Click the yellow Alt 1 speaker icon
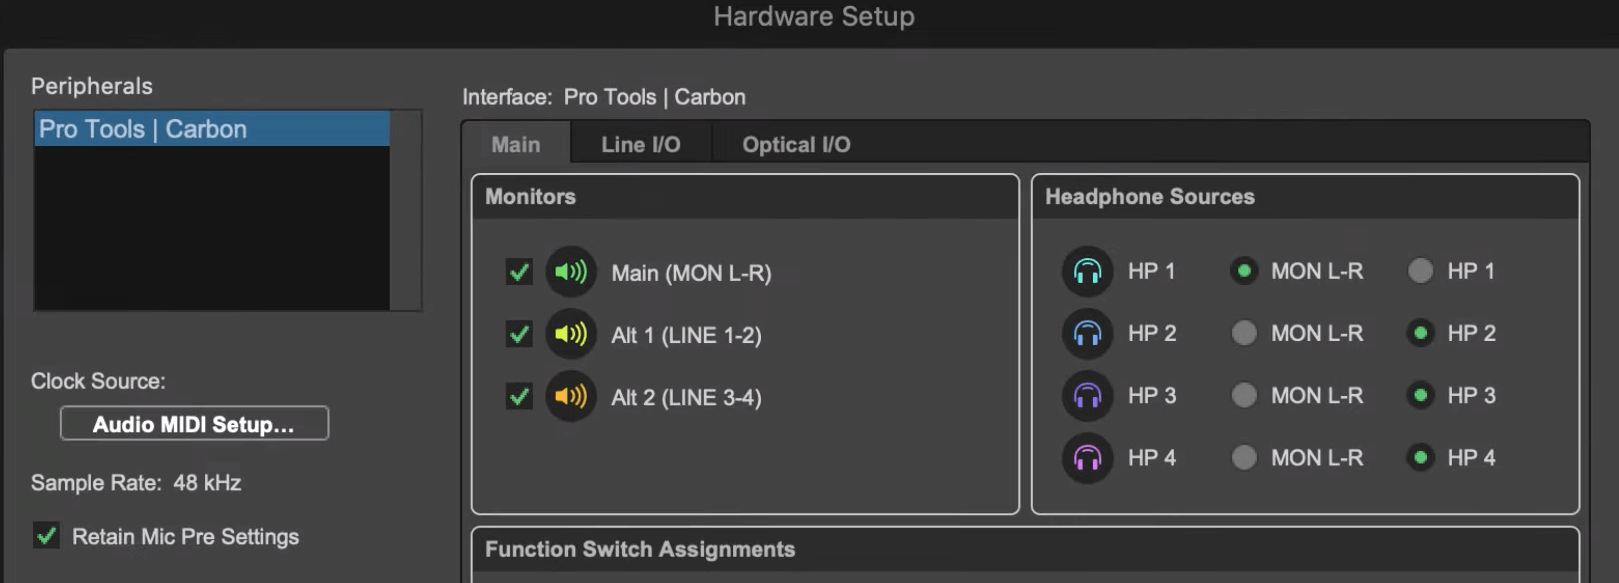The width and height of the screenshot is (1619, 583). tap(571, 334)
